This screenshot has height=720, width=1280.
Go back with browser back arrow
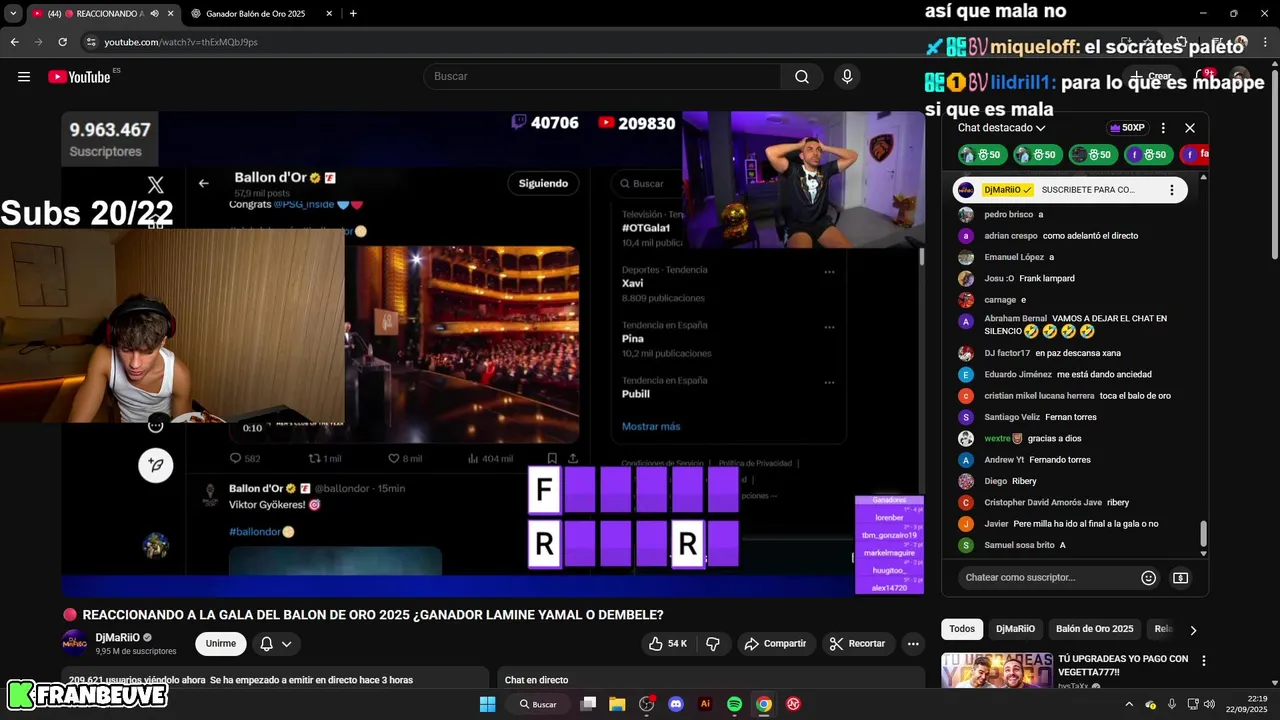coord(14,42)
